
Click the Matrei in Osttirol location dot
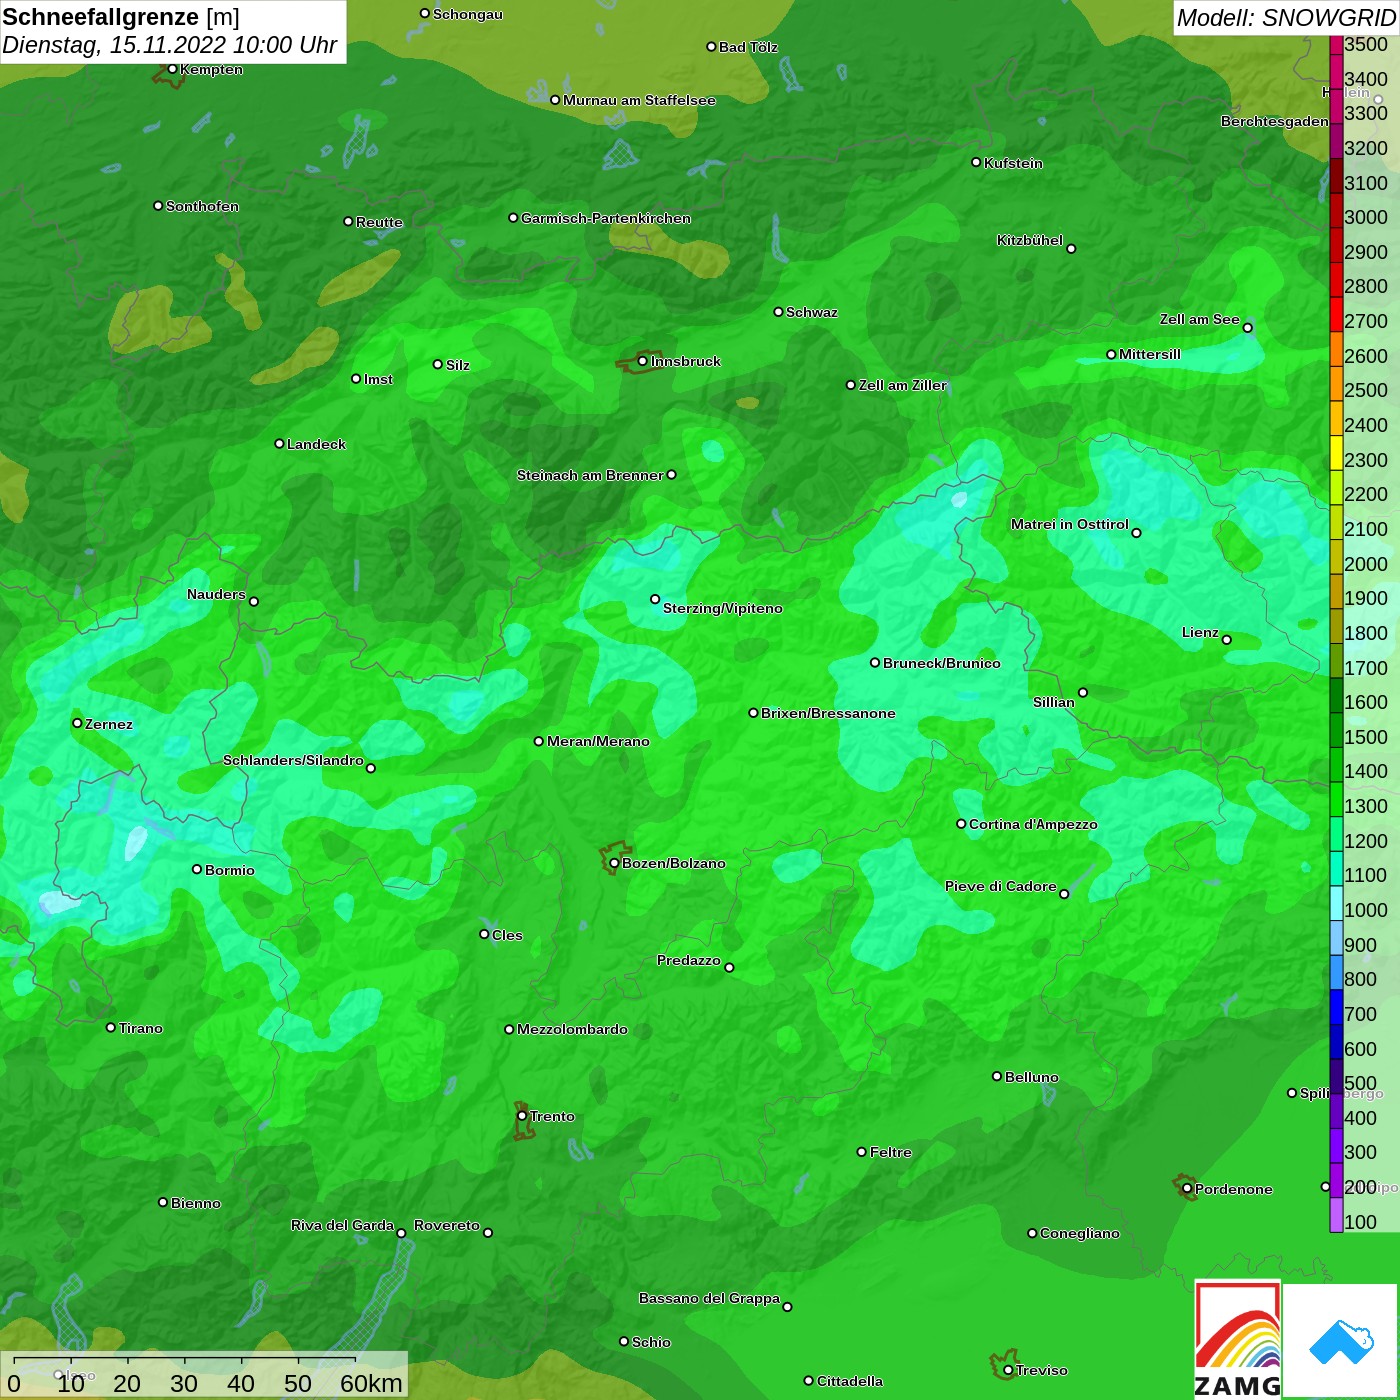[x=1136, y=533]
